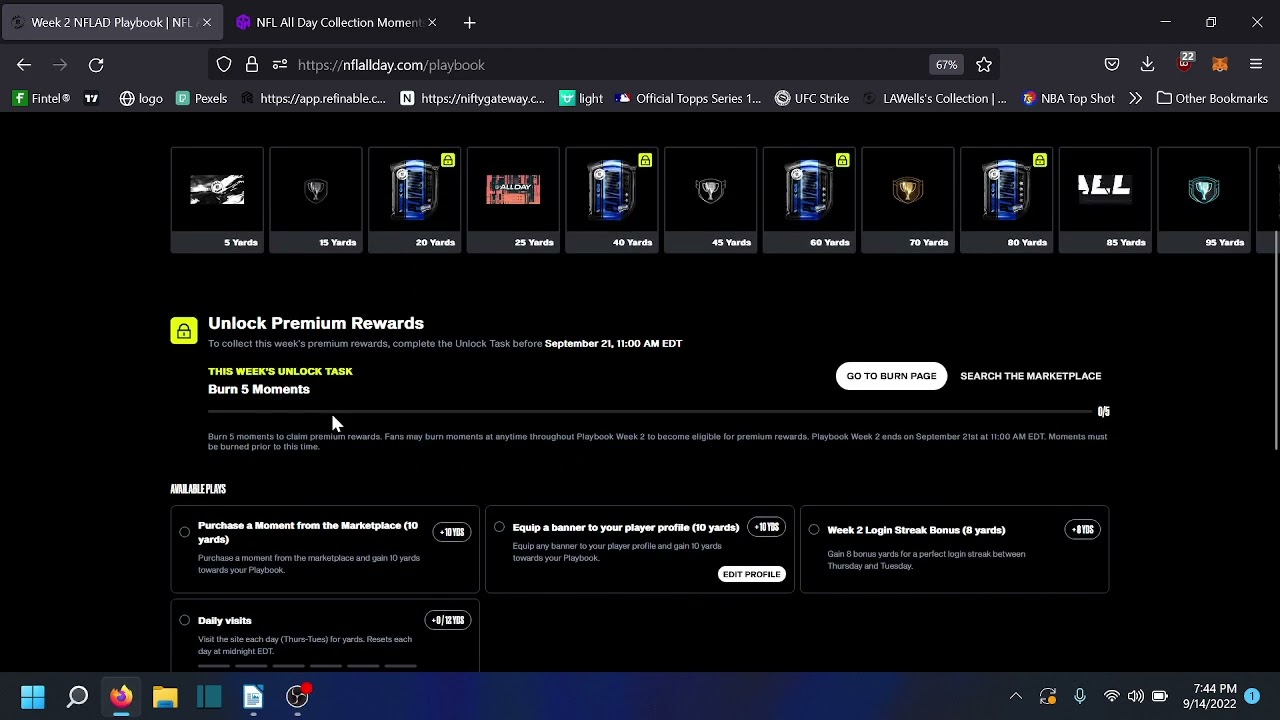
Task: Select the 95 Yards teal trophy reward
Action: point(1204,200)
